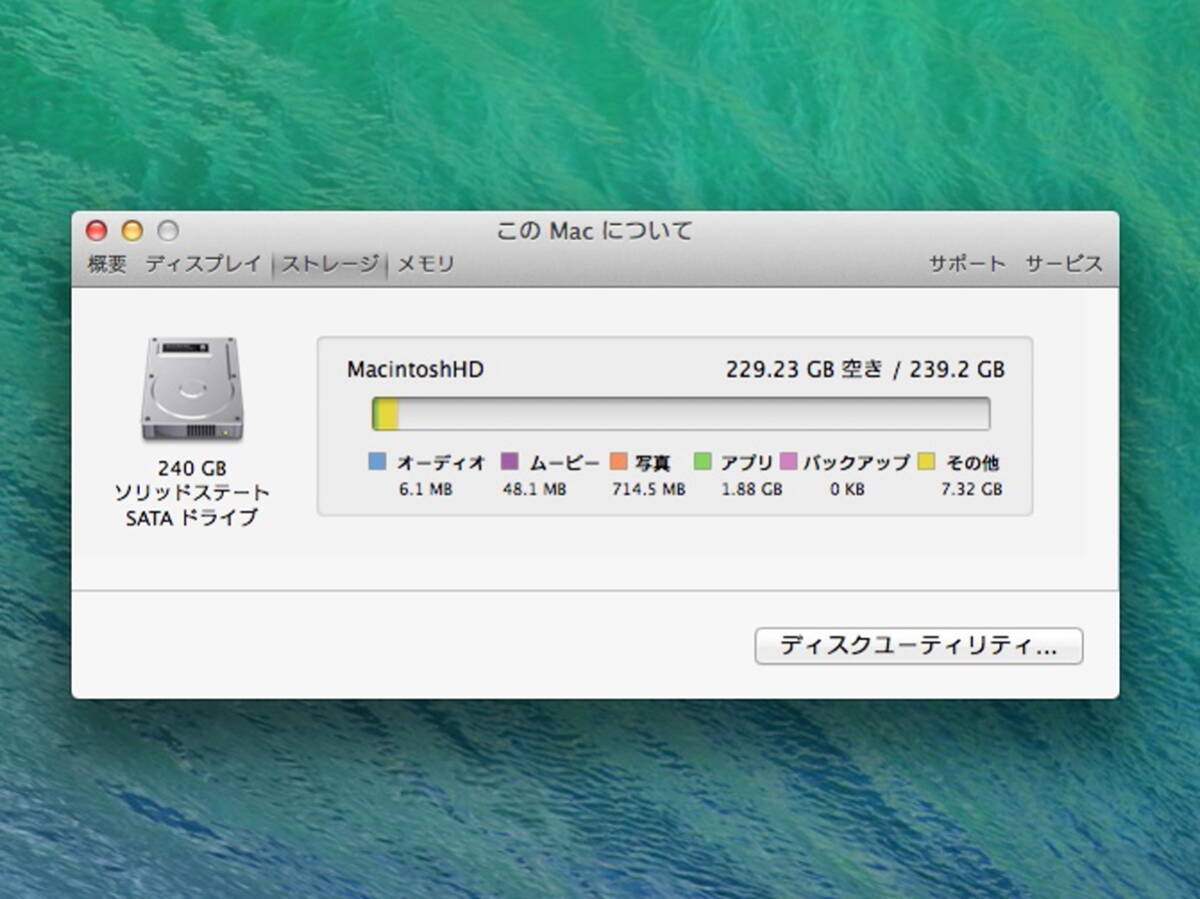Image resolution: width=1200 pixels, height=899 pixels.
Task: Click the 6.1 MB audio value
Action: pos(426,490)
